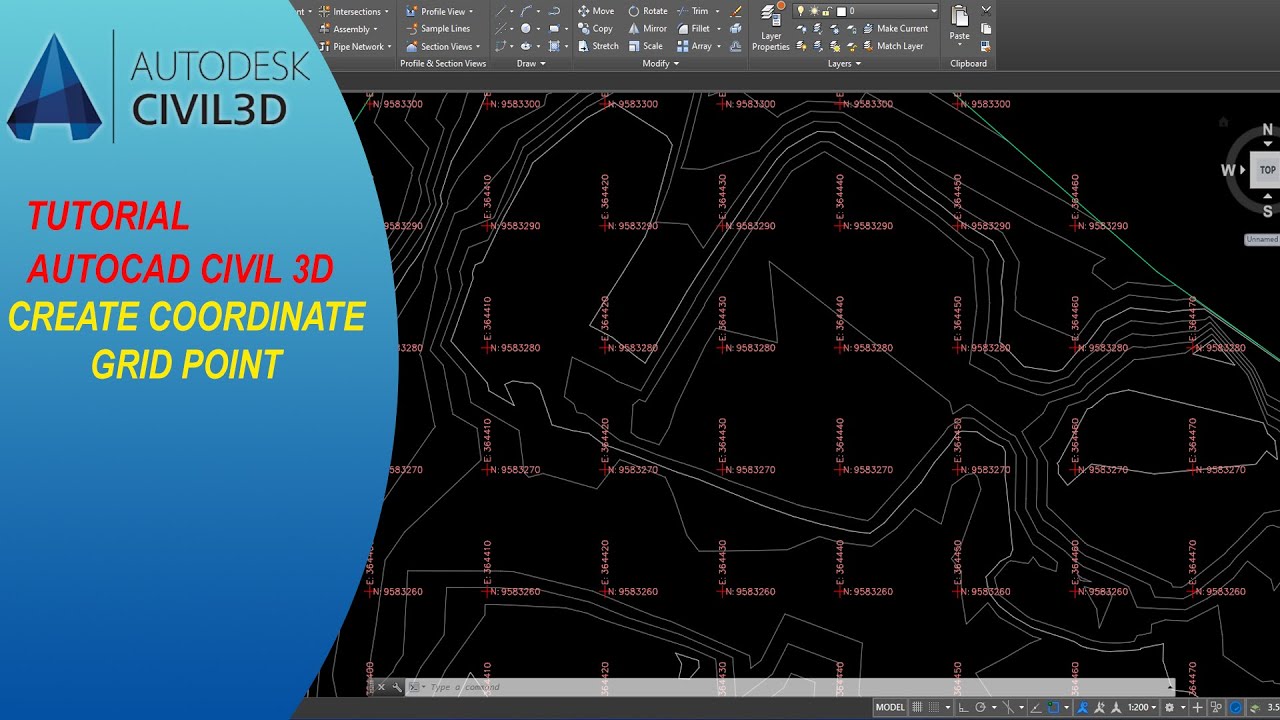Expand the Paste options arrow
Image resolution: width=1280 pixels, height=720 pixels.
(959, 45)
